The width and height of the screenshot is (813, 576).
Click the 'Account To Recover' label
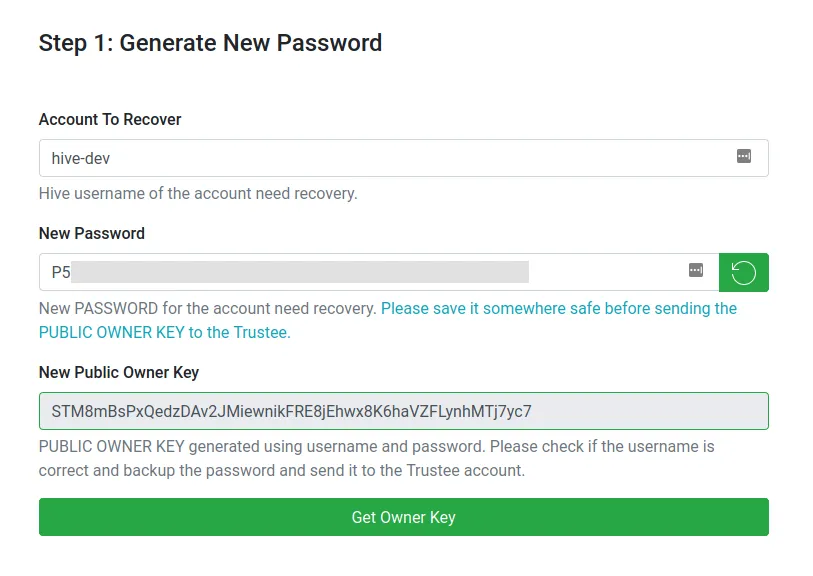point(110,119)
